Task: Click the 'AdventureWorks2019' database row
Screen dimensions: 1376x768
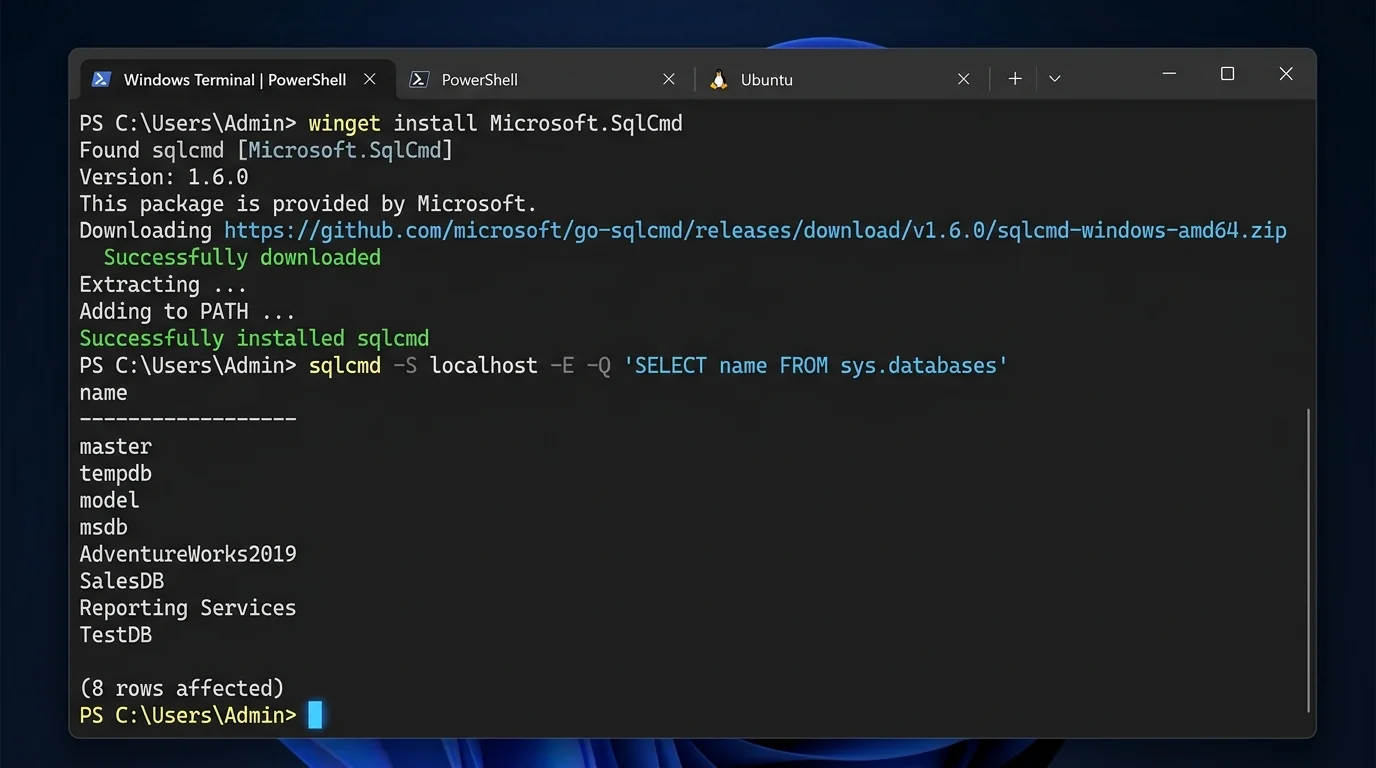Action: point(188,554)
